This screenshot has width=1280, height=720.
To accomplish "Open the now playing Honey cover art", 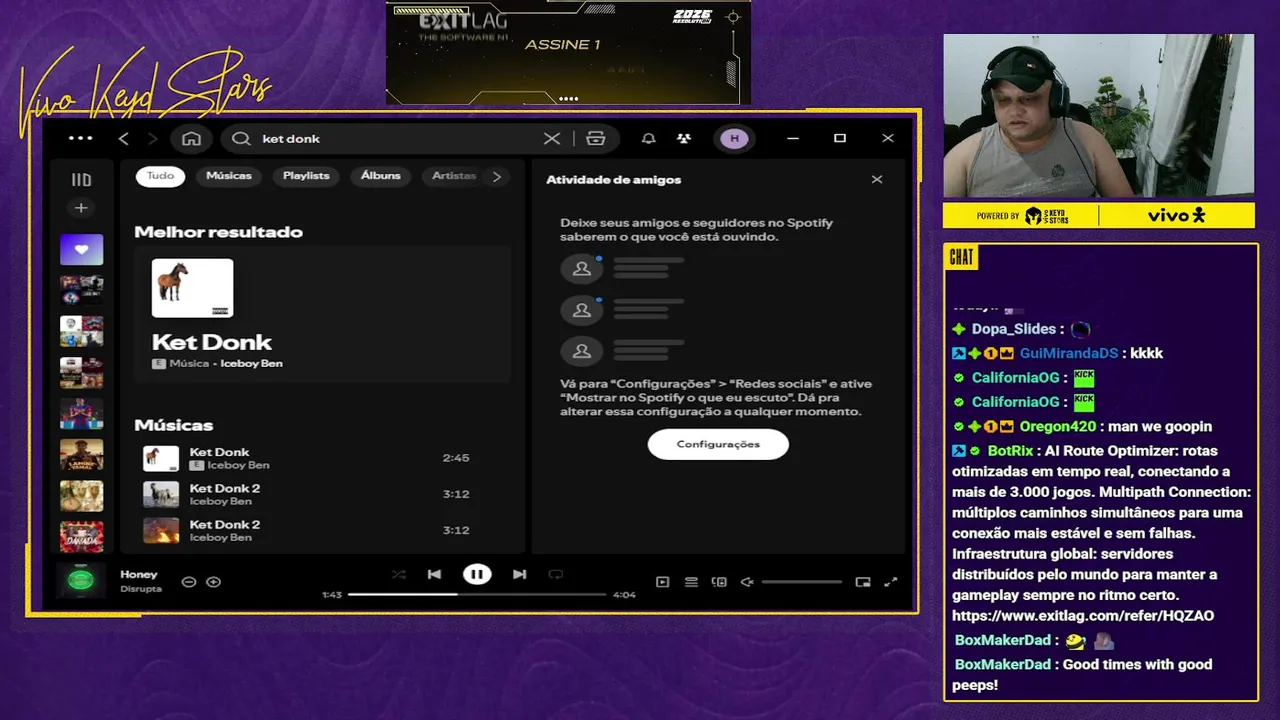I will coord(81,580).
